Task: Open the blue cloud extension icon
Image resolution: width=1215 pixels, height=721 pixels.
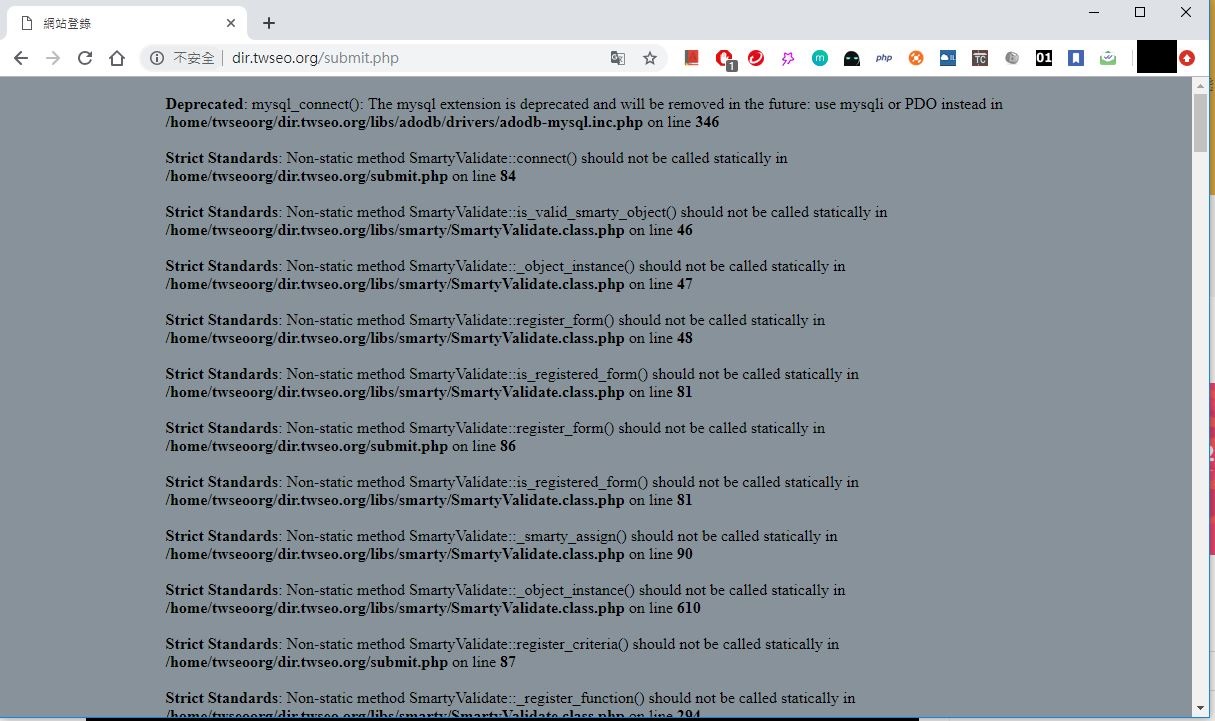Action: pos(948,58)
